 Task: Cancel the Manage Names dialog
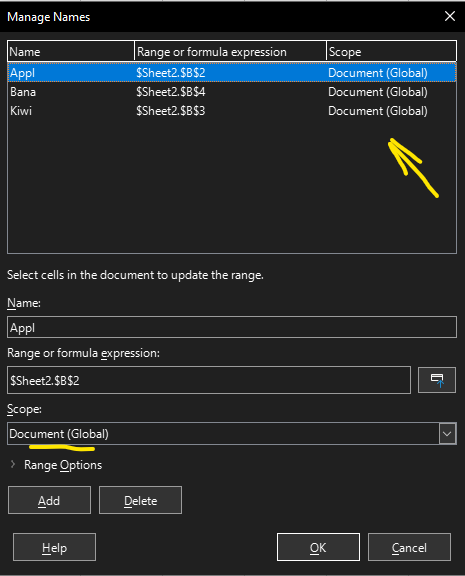(x=409, y=547)
